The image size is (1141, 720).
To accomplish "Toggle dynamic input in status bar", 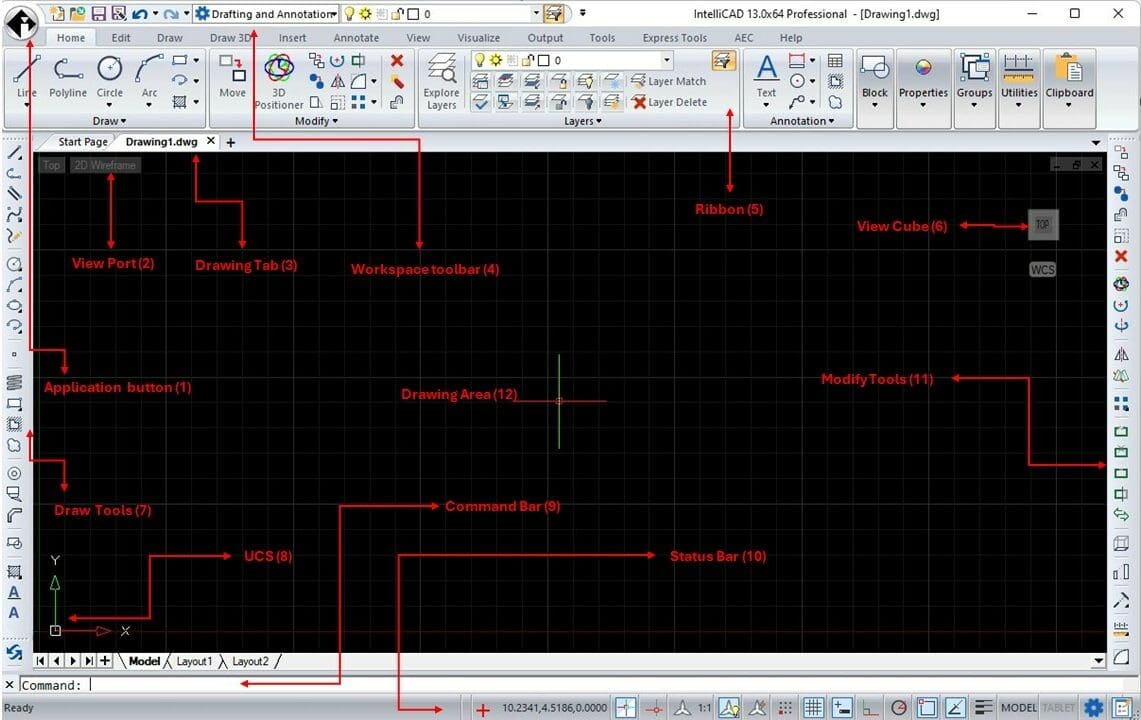I will [x=842, y=707].
